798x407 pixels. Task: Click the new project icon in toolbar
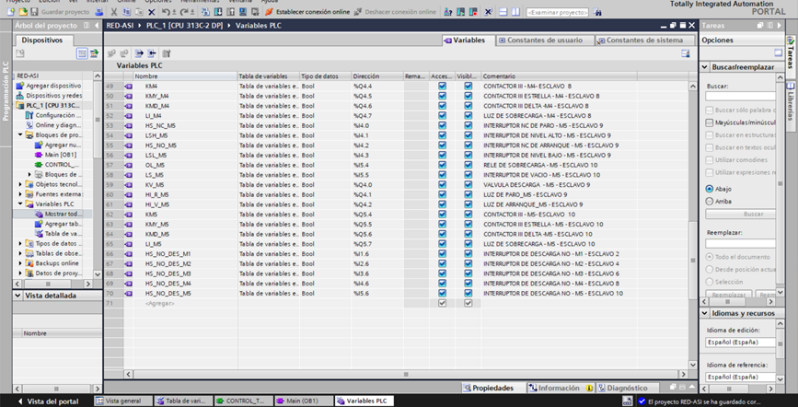[x=11, y=12]
